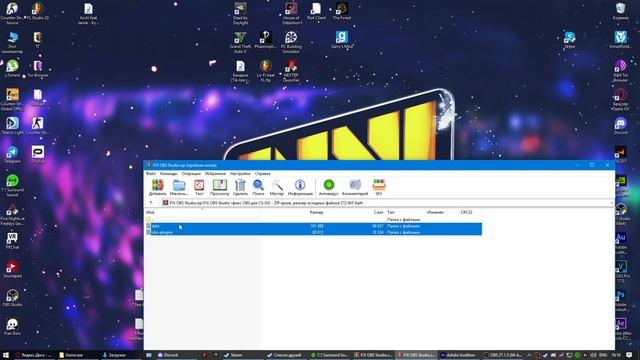The image size is (640, 360).
Task: Open the Операции menu
Action: [191, 173]
